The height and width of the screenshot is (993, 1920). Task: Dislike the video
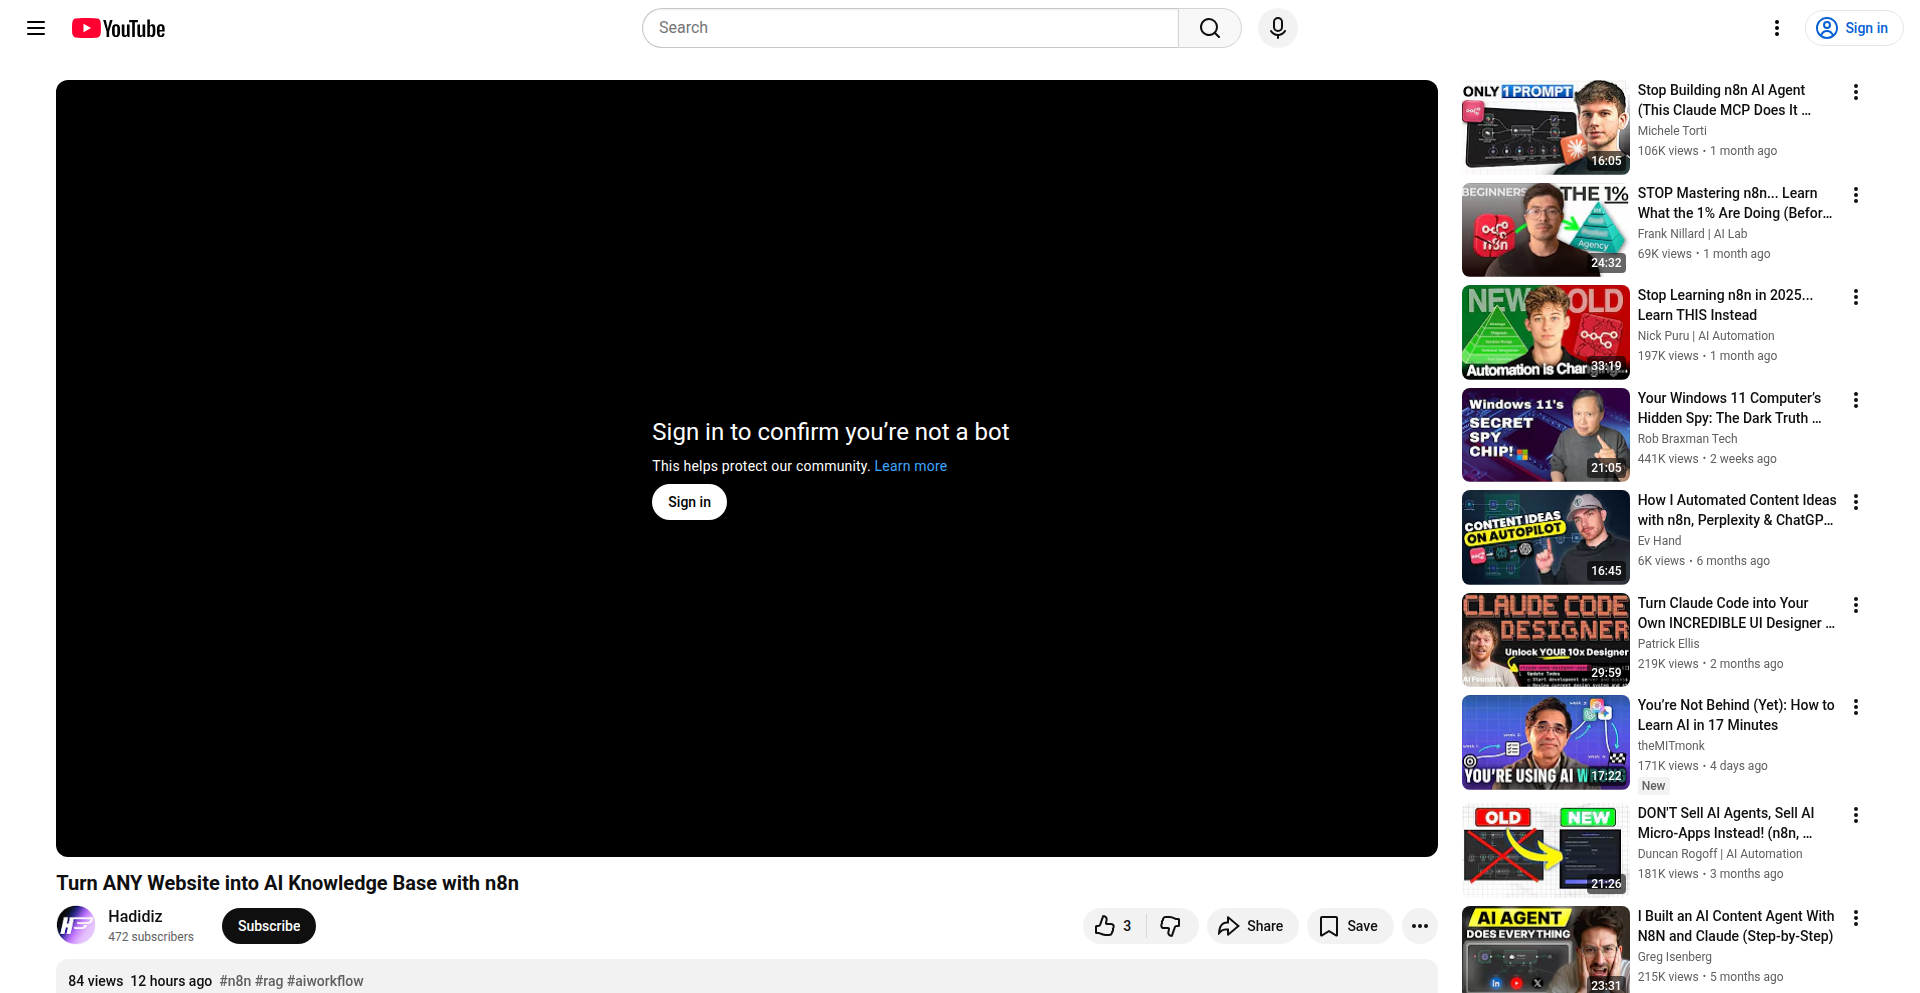click(x=1171, y=926)
